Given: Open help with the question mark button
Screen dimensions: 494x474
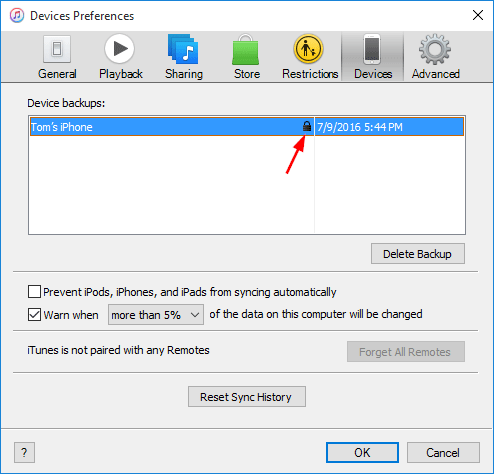Looking at the screenshot, I should [x=24, y=453].
